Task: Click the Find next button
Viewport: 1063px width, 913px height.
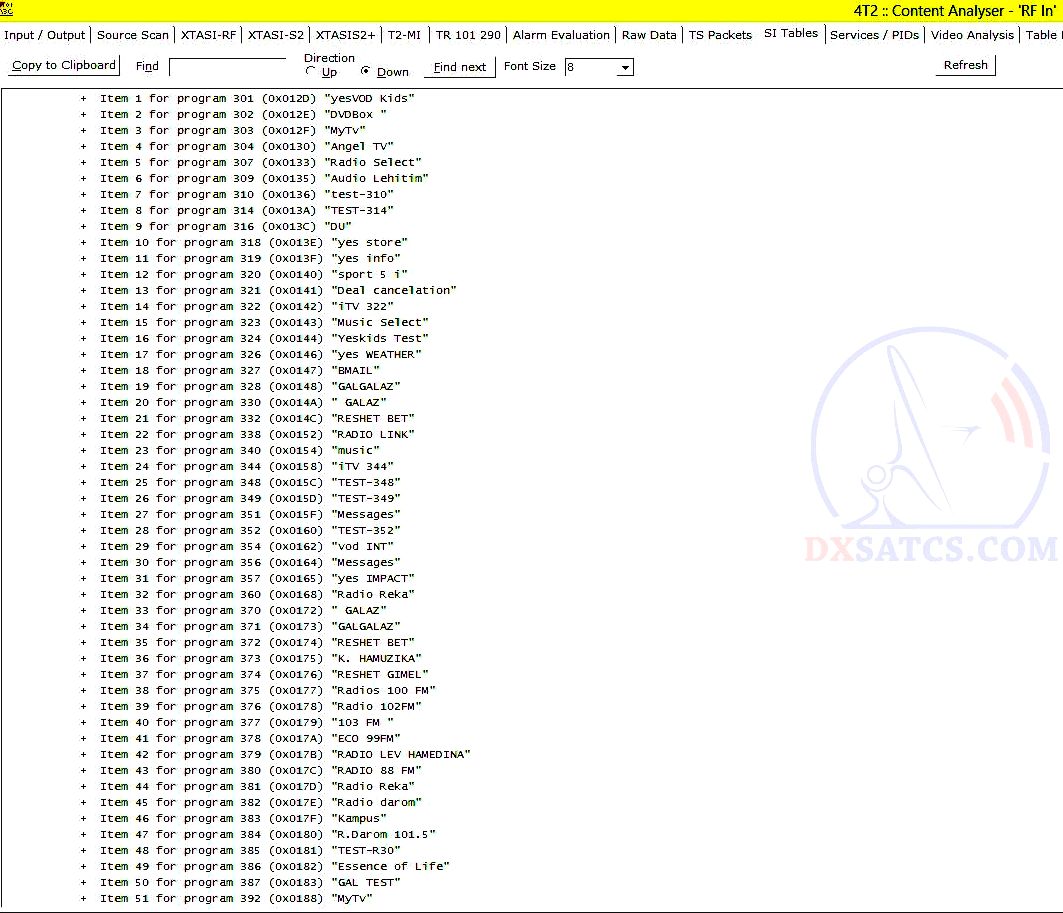Action: click(459, 67)
